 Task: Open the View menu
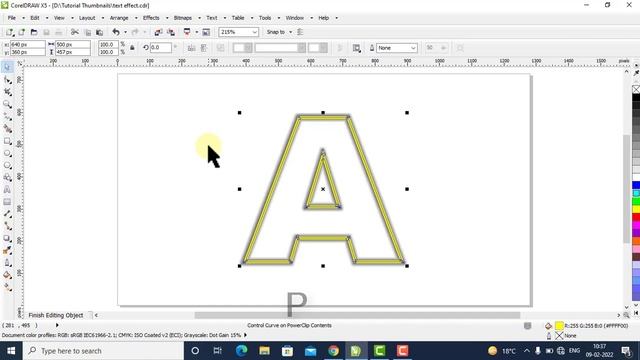[x=59, y=18]
